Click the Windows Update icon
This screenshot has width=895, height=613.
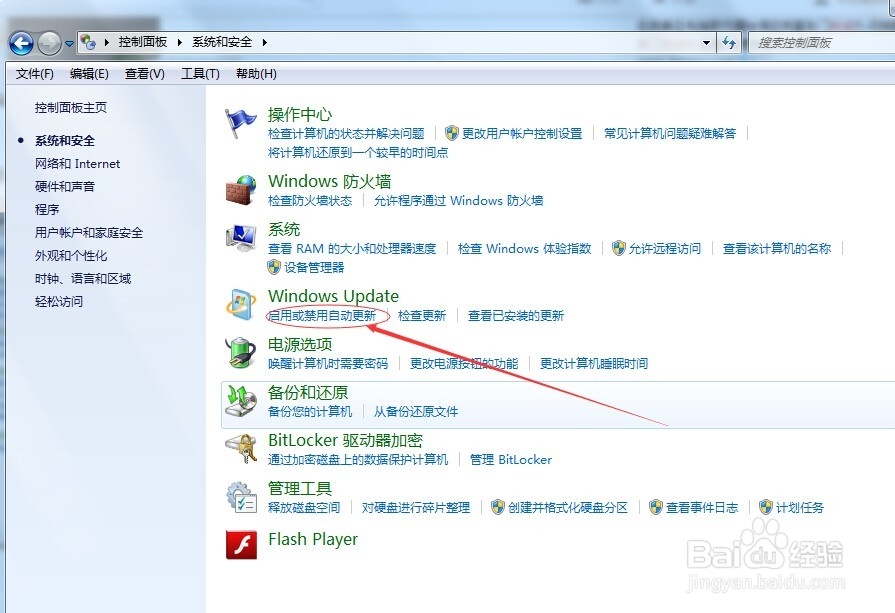tap(241, 304)
